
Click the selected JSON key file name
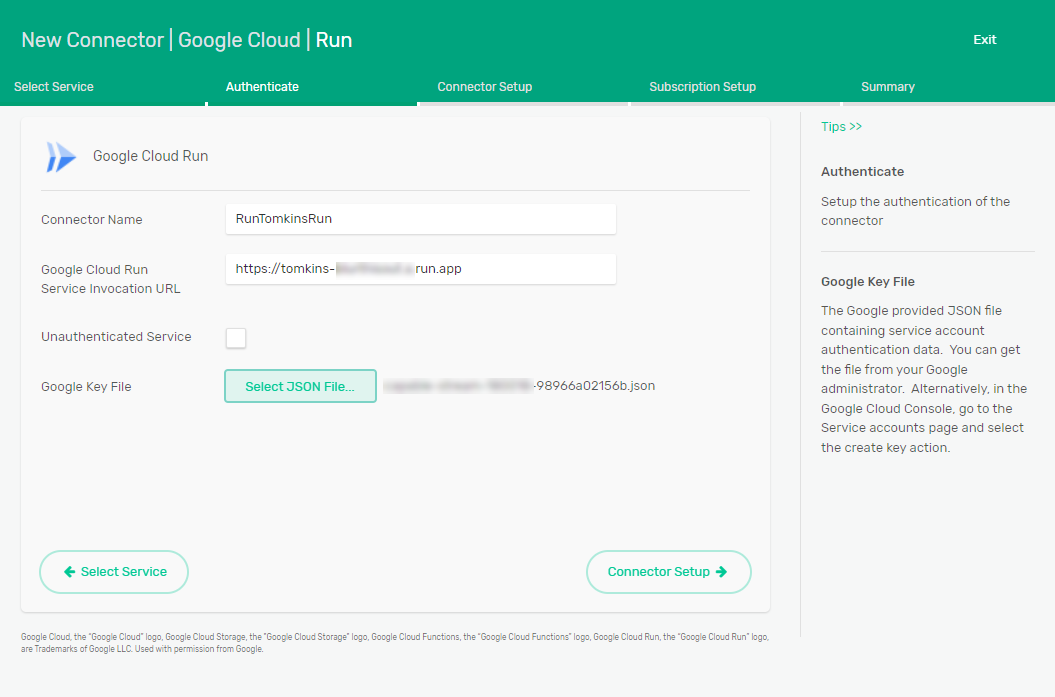click(x=520, y=386)
